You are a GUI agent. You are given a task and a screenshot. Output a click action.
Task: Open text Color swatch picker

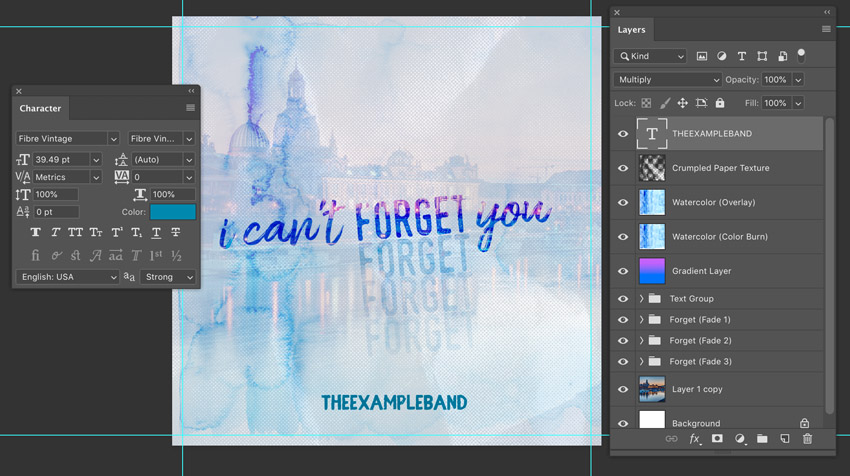tap(172, 212)
